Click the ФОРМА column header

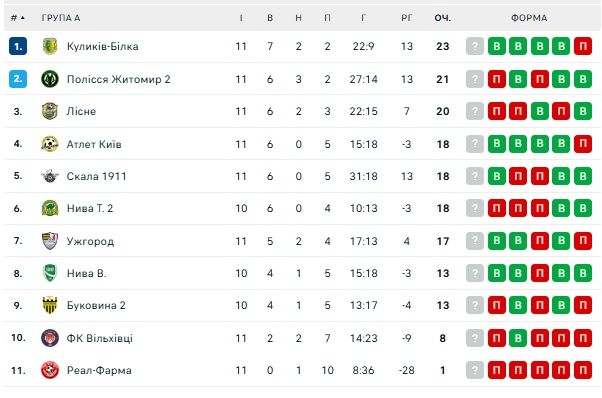529,18
